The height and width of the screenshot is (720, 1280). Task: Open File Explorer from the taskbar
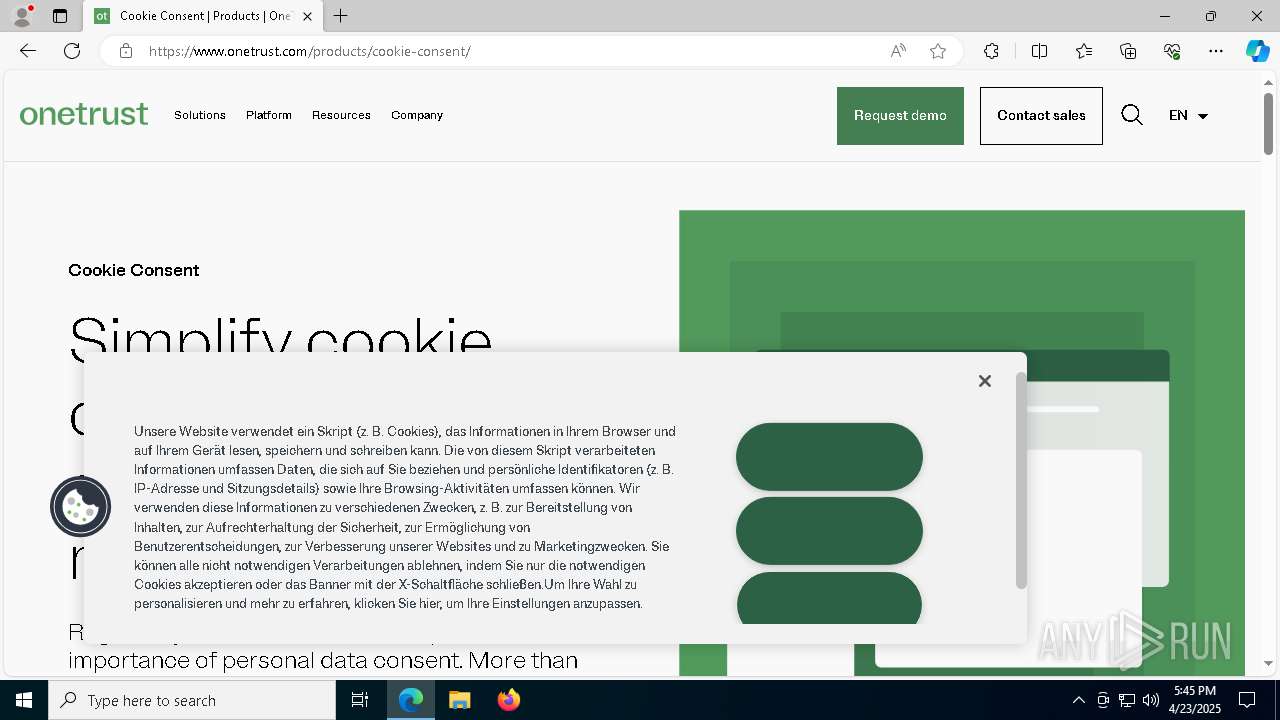(459, 700)
